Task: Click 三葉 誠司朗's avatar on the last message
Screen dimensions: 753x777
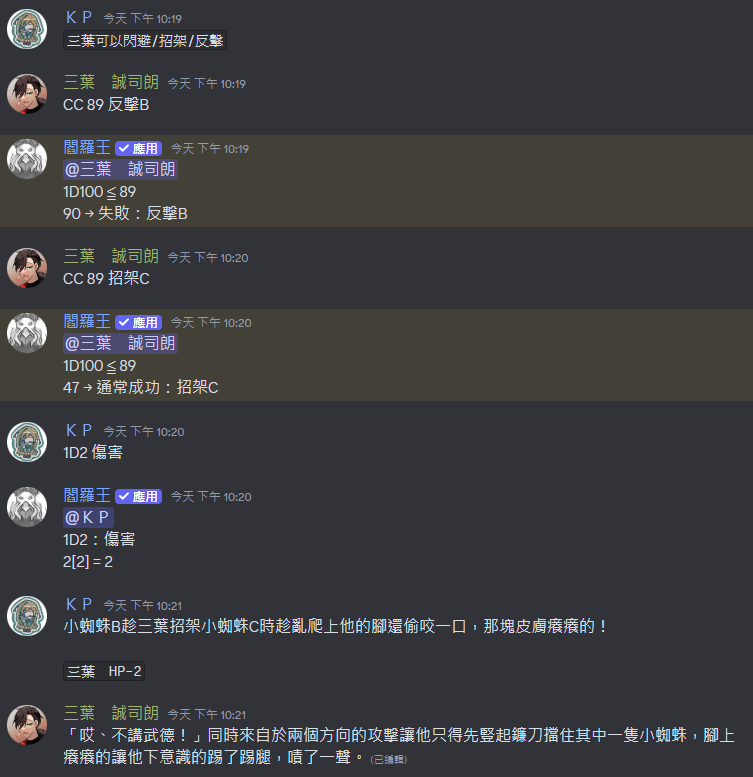Action: 27,724
